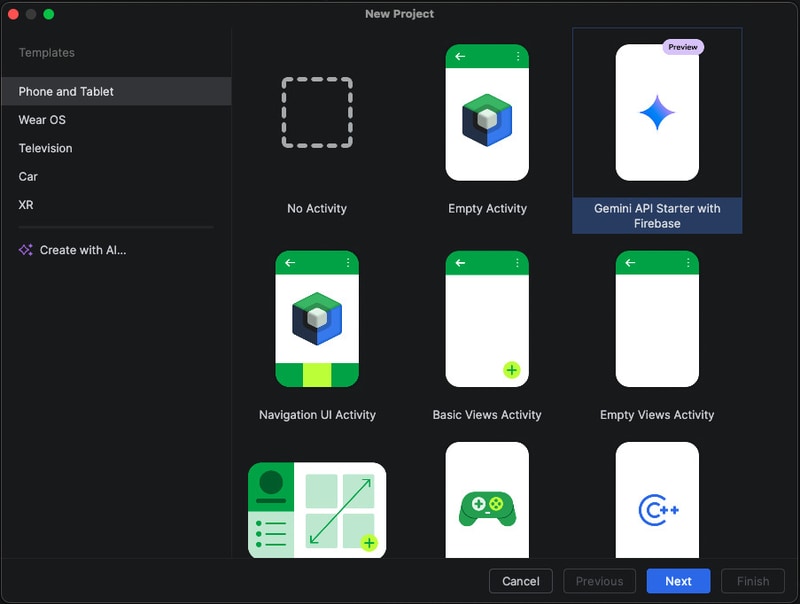Show Television templates
The width and height of the screenshot is (800, 604).
[45, 148]
